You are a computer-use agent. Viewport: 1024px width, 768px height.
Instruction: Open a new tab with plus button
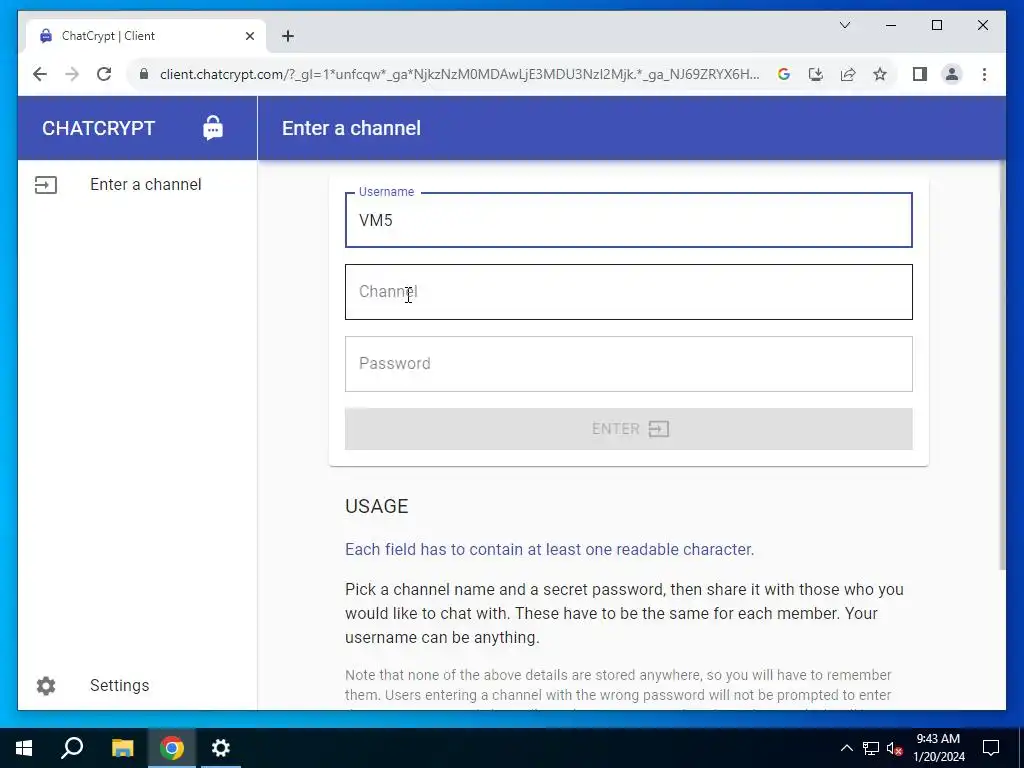[288, 36]
